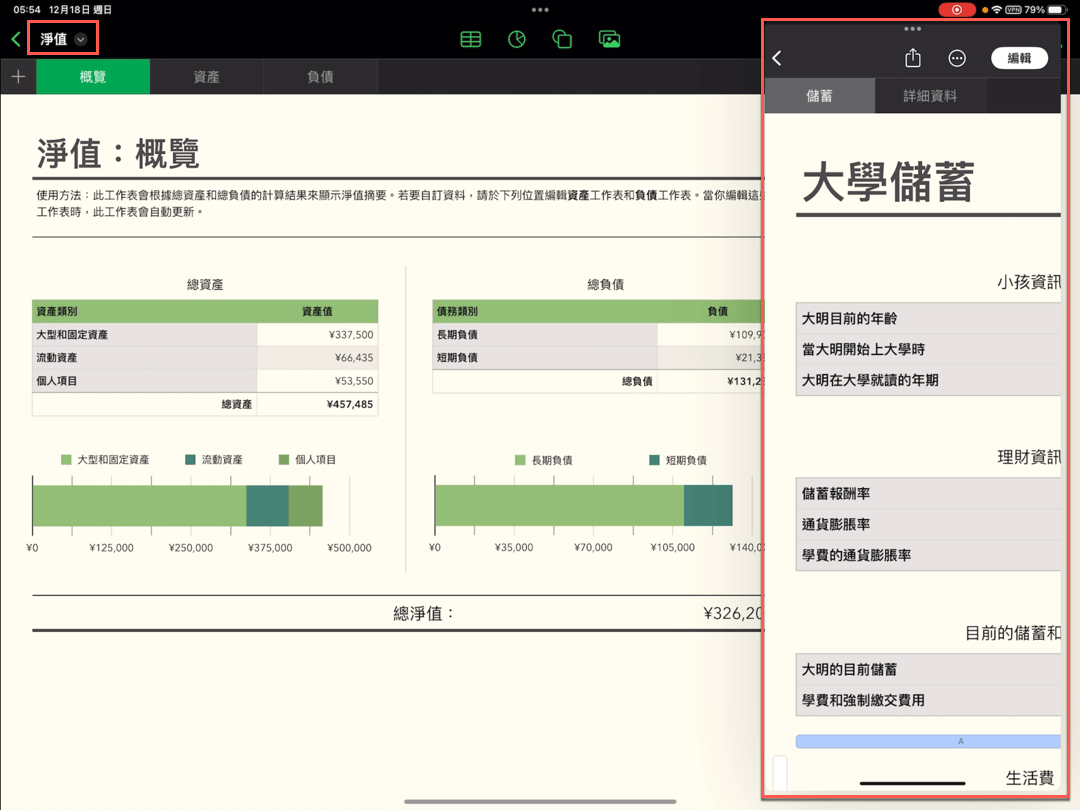1080x810 pixels.
Task: Tap the battery indicator in the status bar
Action: [1057, 10]
